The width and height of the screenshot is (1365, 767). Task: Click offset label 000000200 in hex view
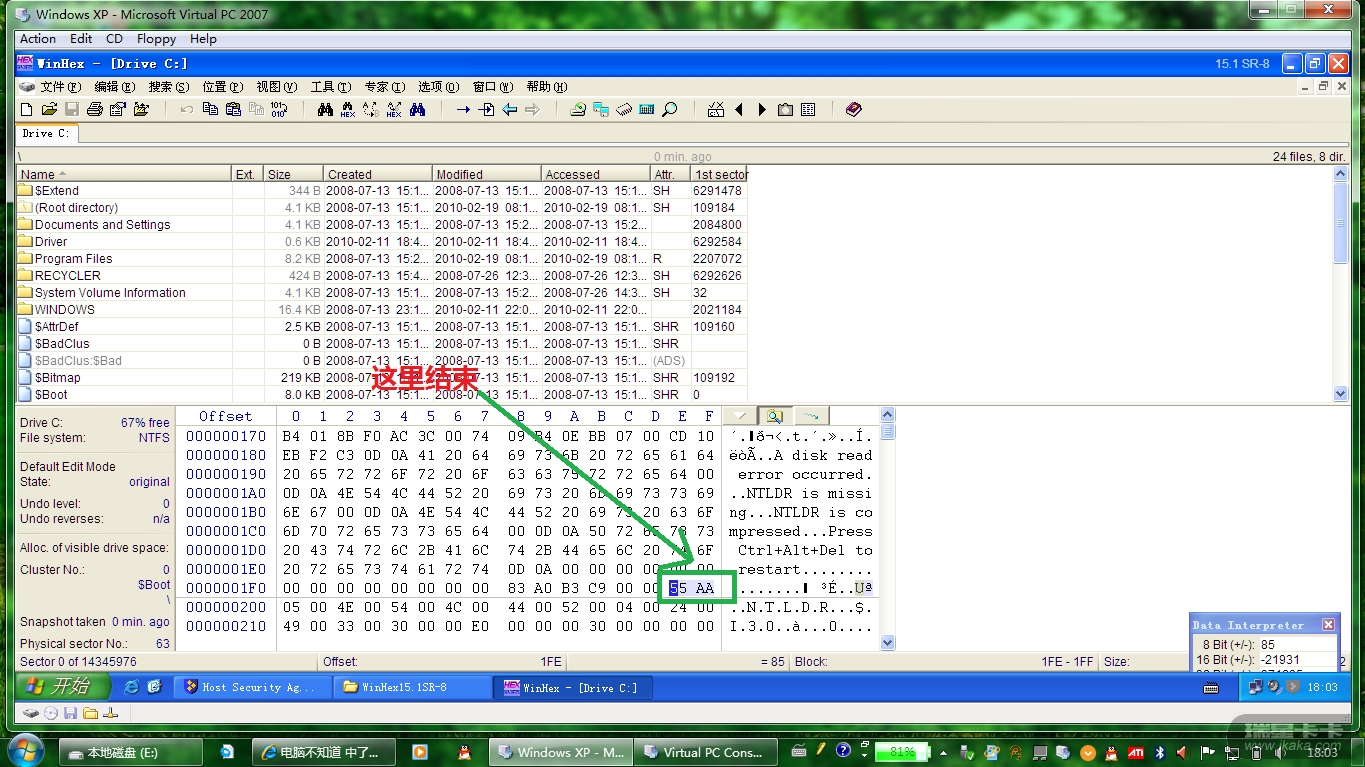point(226,607)
